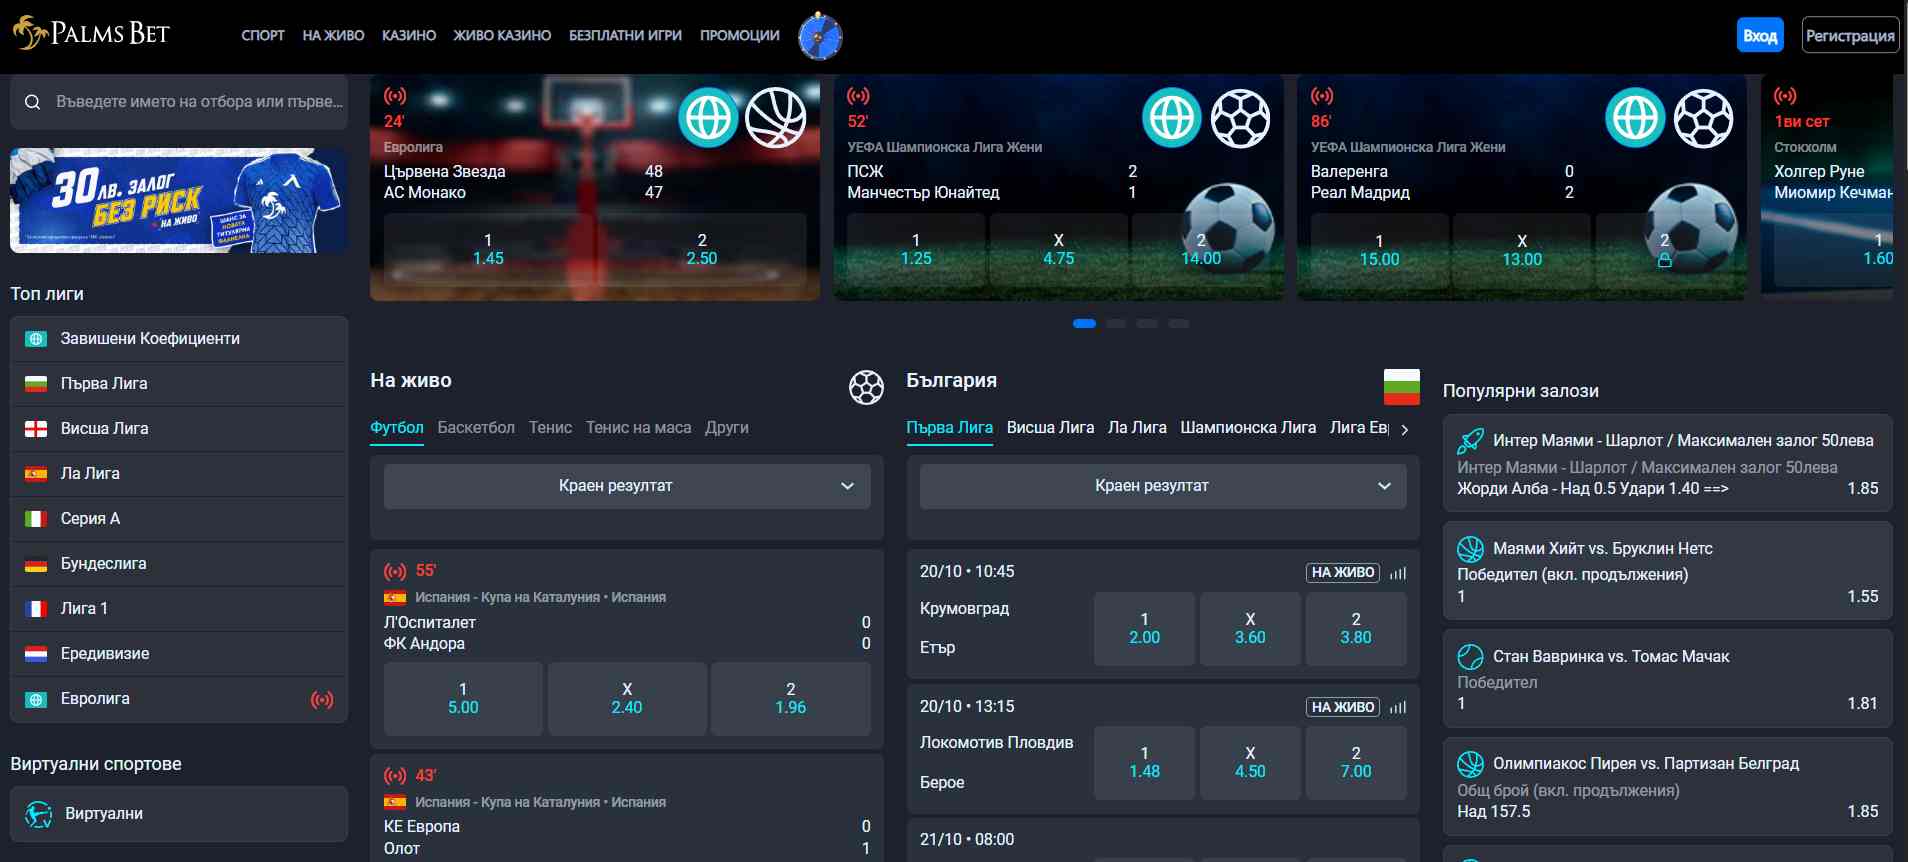The image size is (1908, 862).
Task: Go to fourth carousel slide indicator
Action: [x=1179, y=324]
